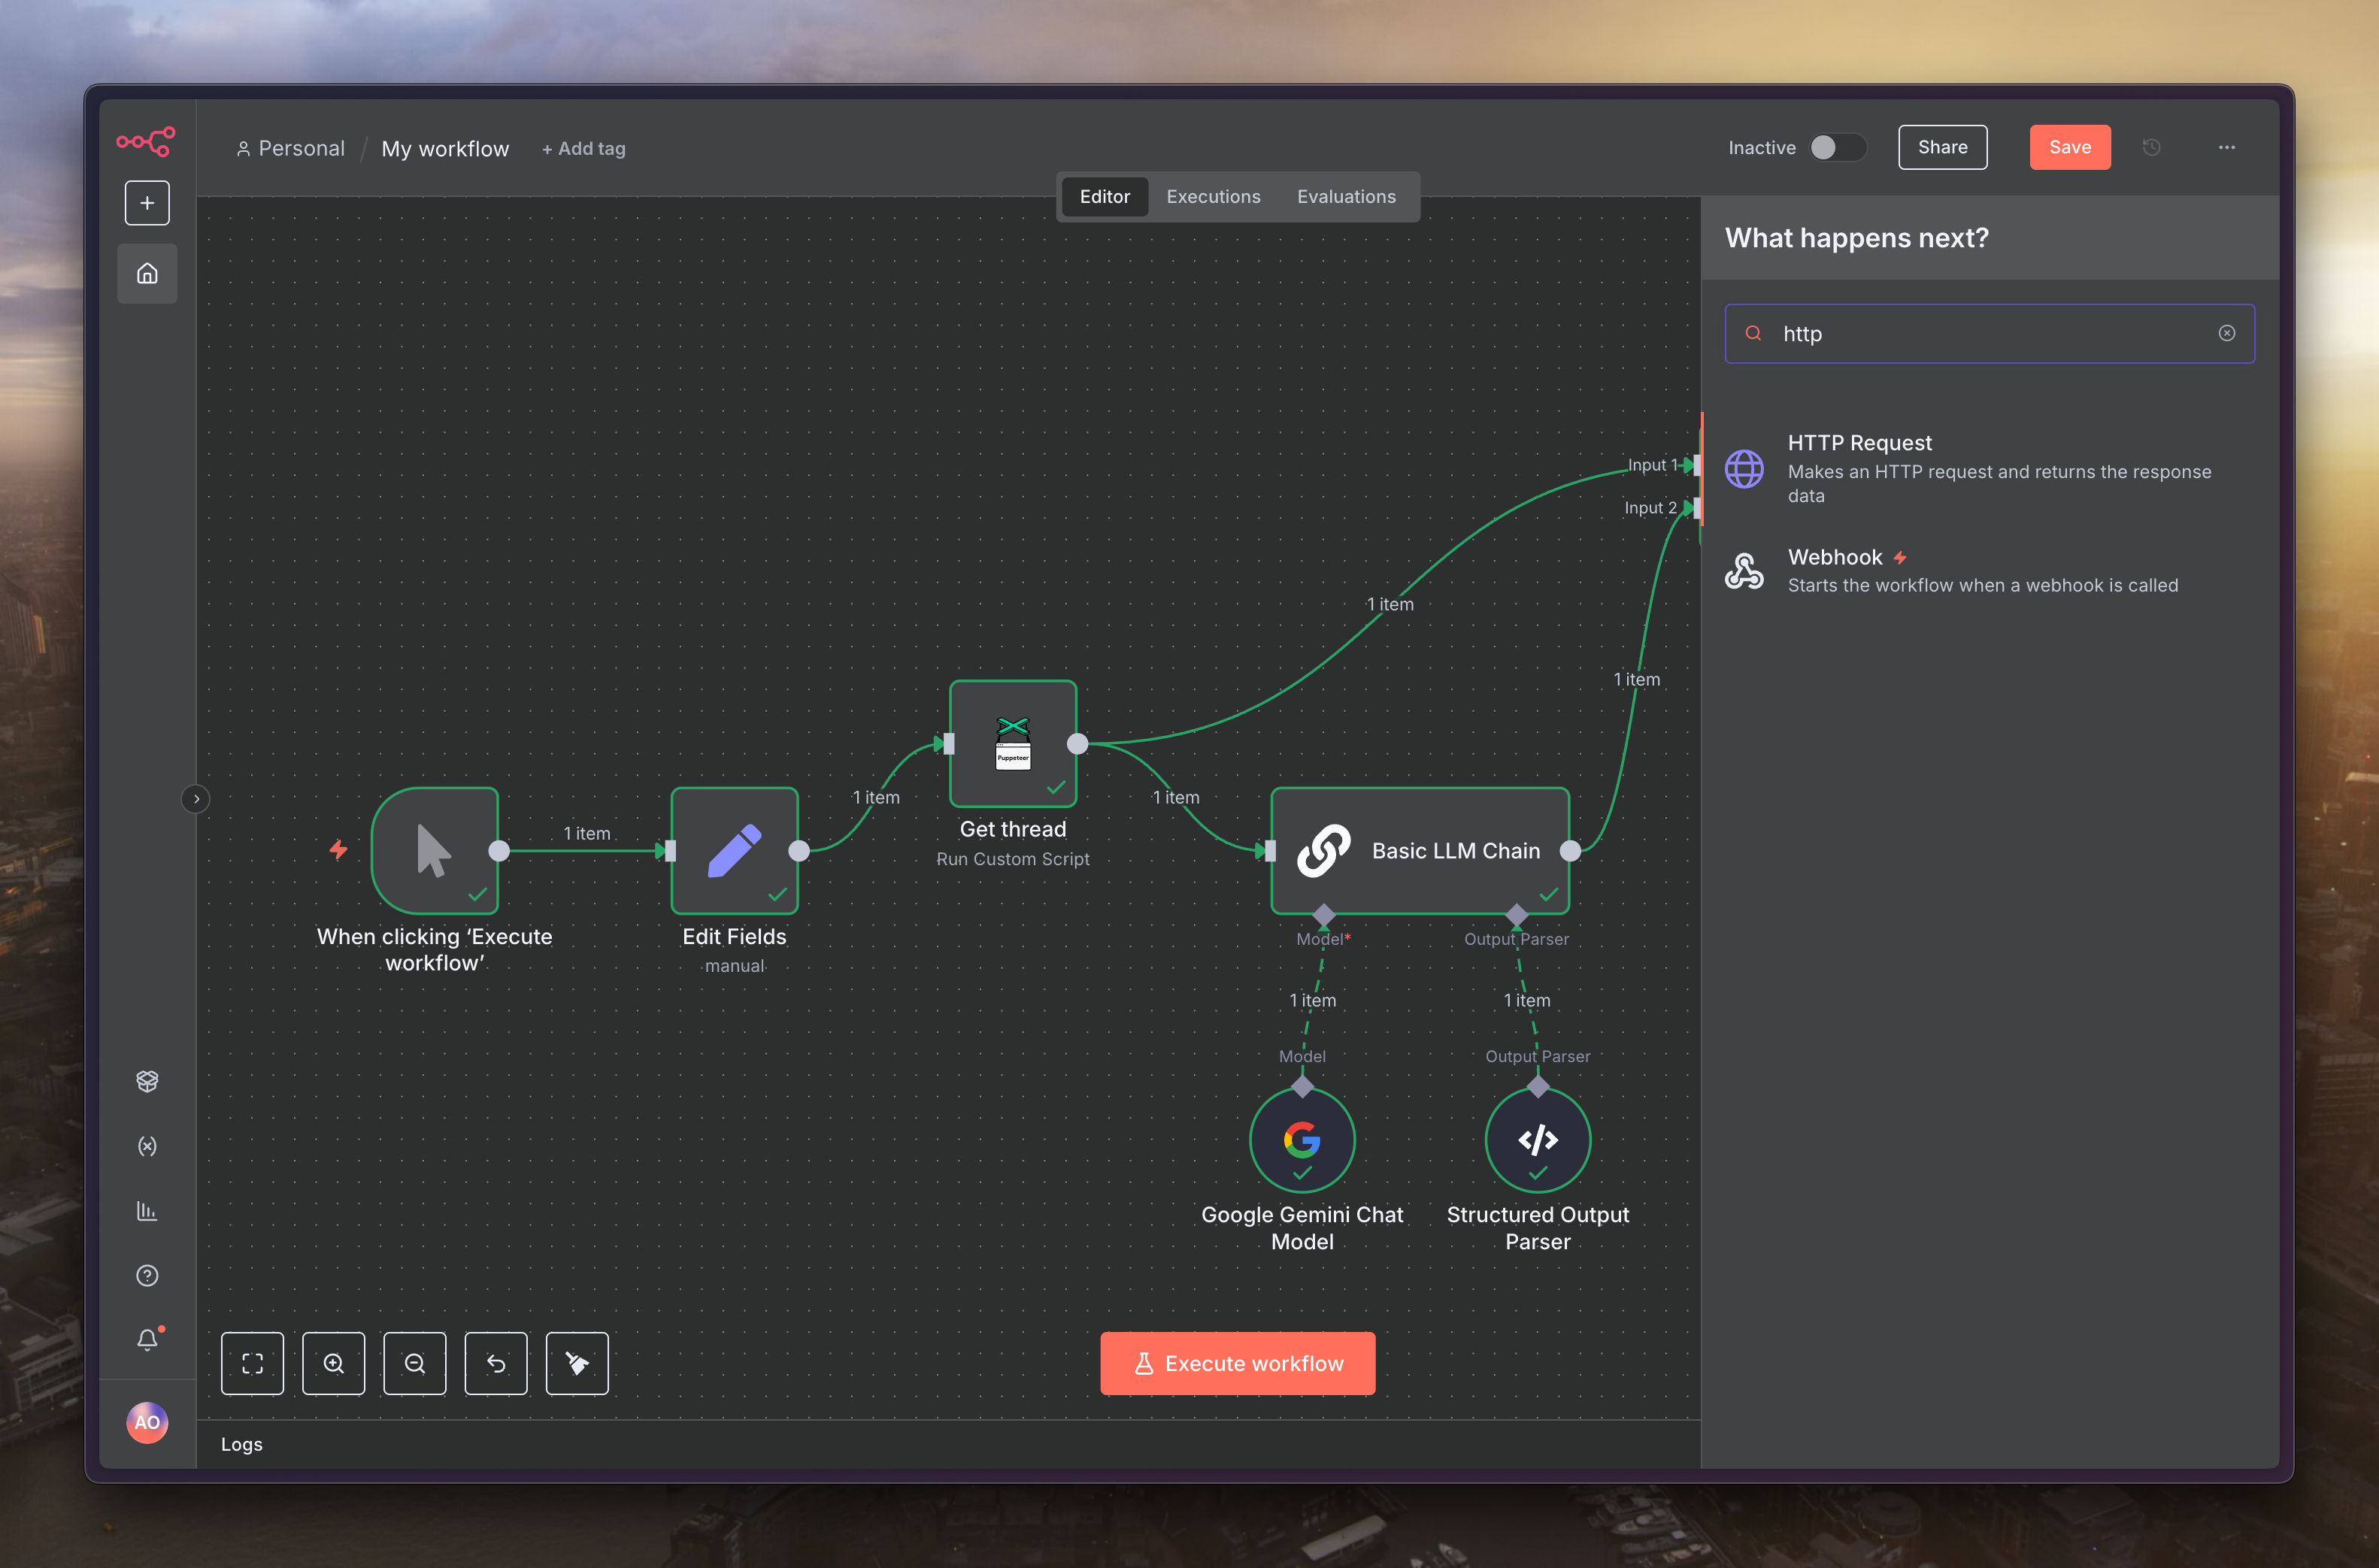Switch to the Executions tab
Screen dimensions: 2379x1568
coord(1213,197)
